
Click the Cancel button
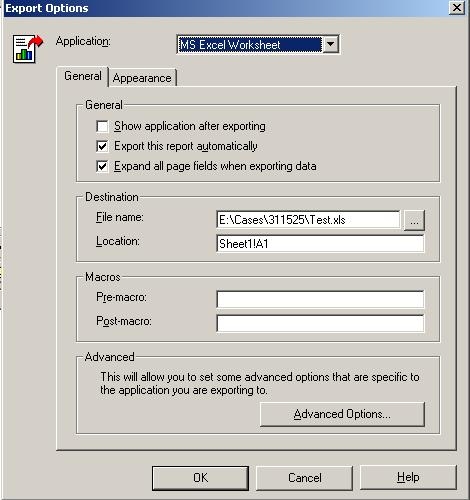[304, 478]
